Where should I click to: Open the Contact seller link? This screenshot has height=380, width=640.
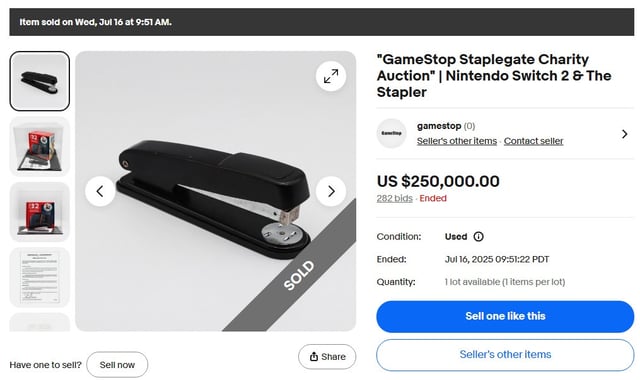click(x=533, y=141)
